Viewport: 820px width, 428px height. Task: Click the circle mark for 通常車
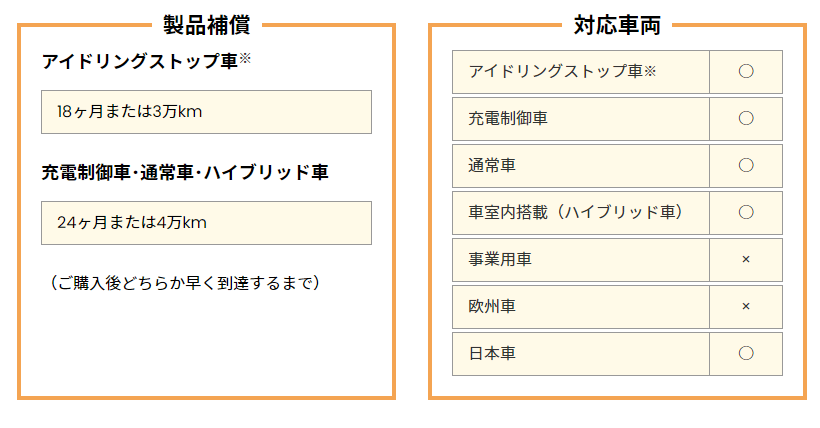click(x=745, y=165)
